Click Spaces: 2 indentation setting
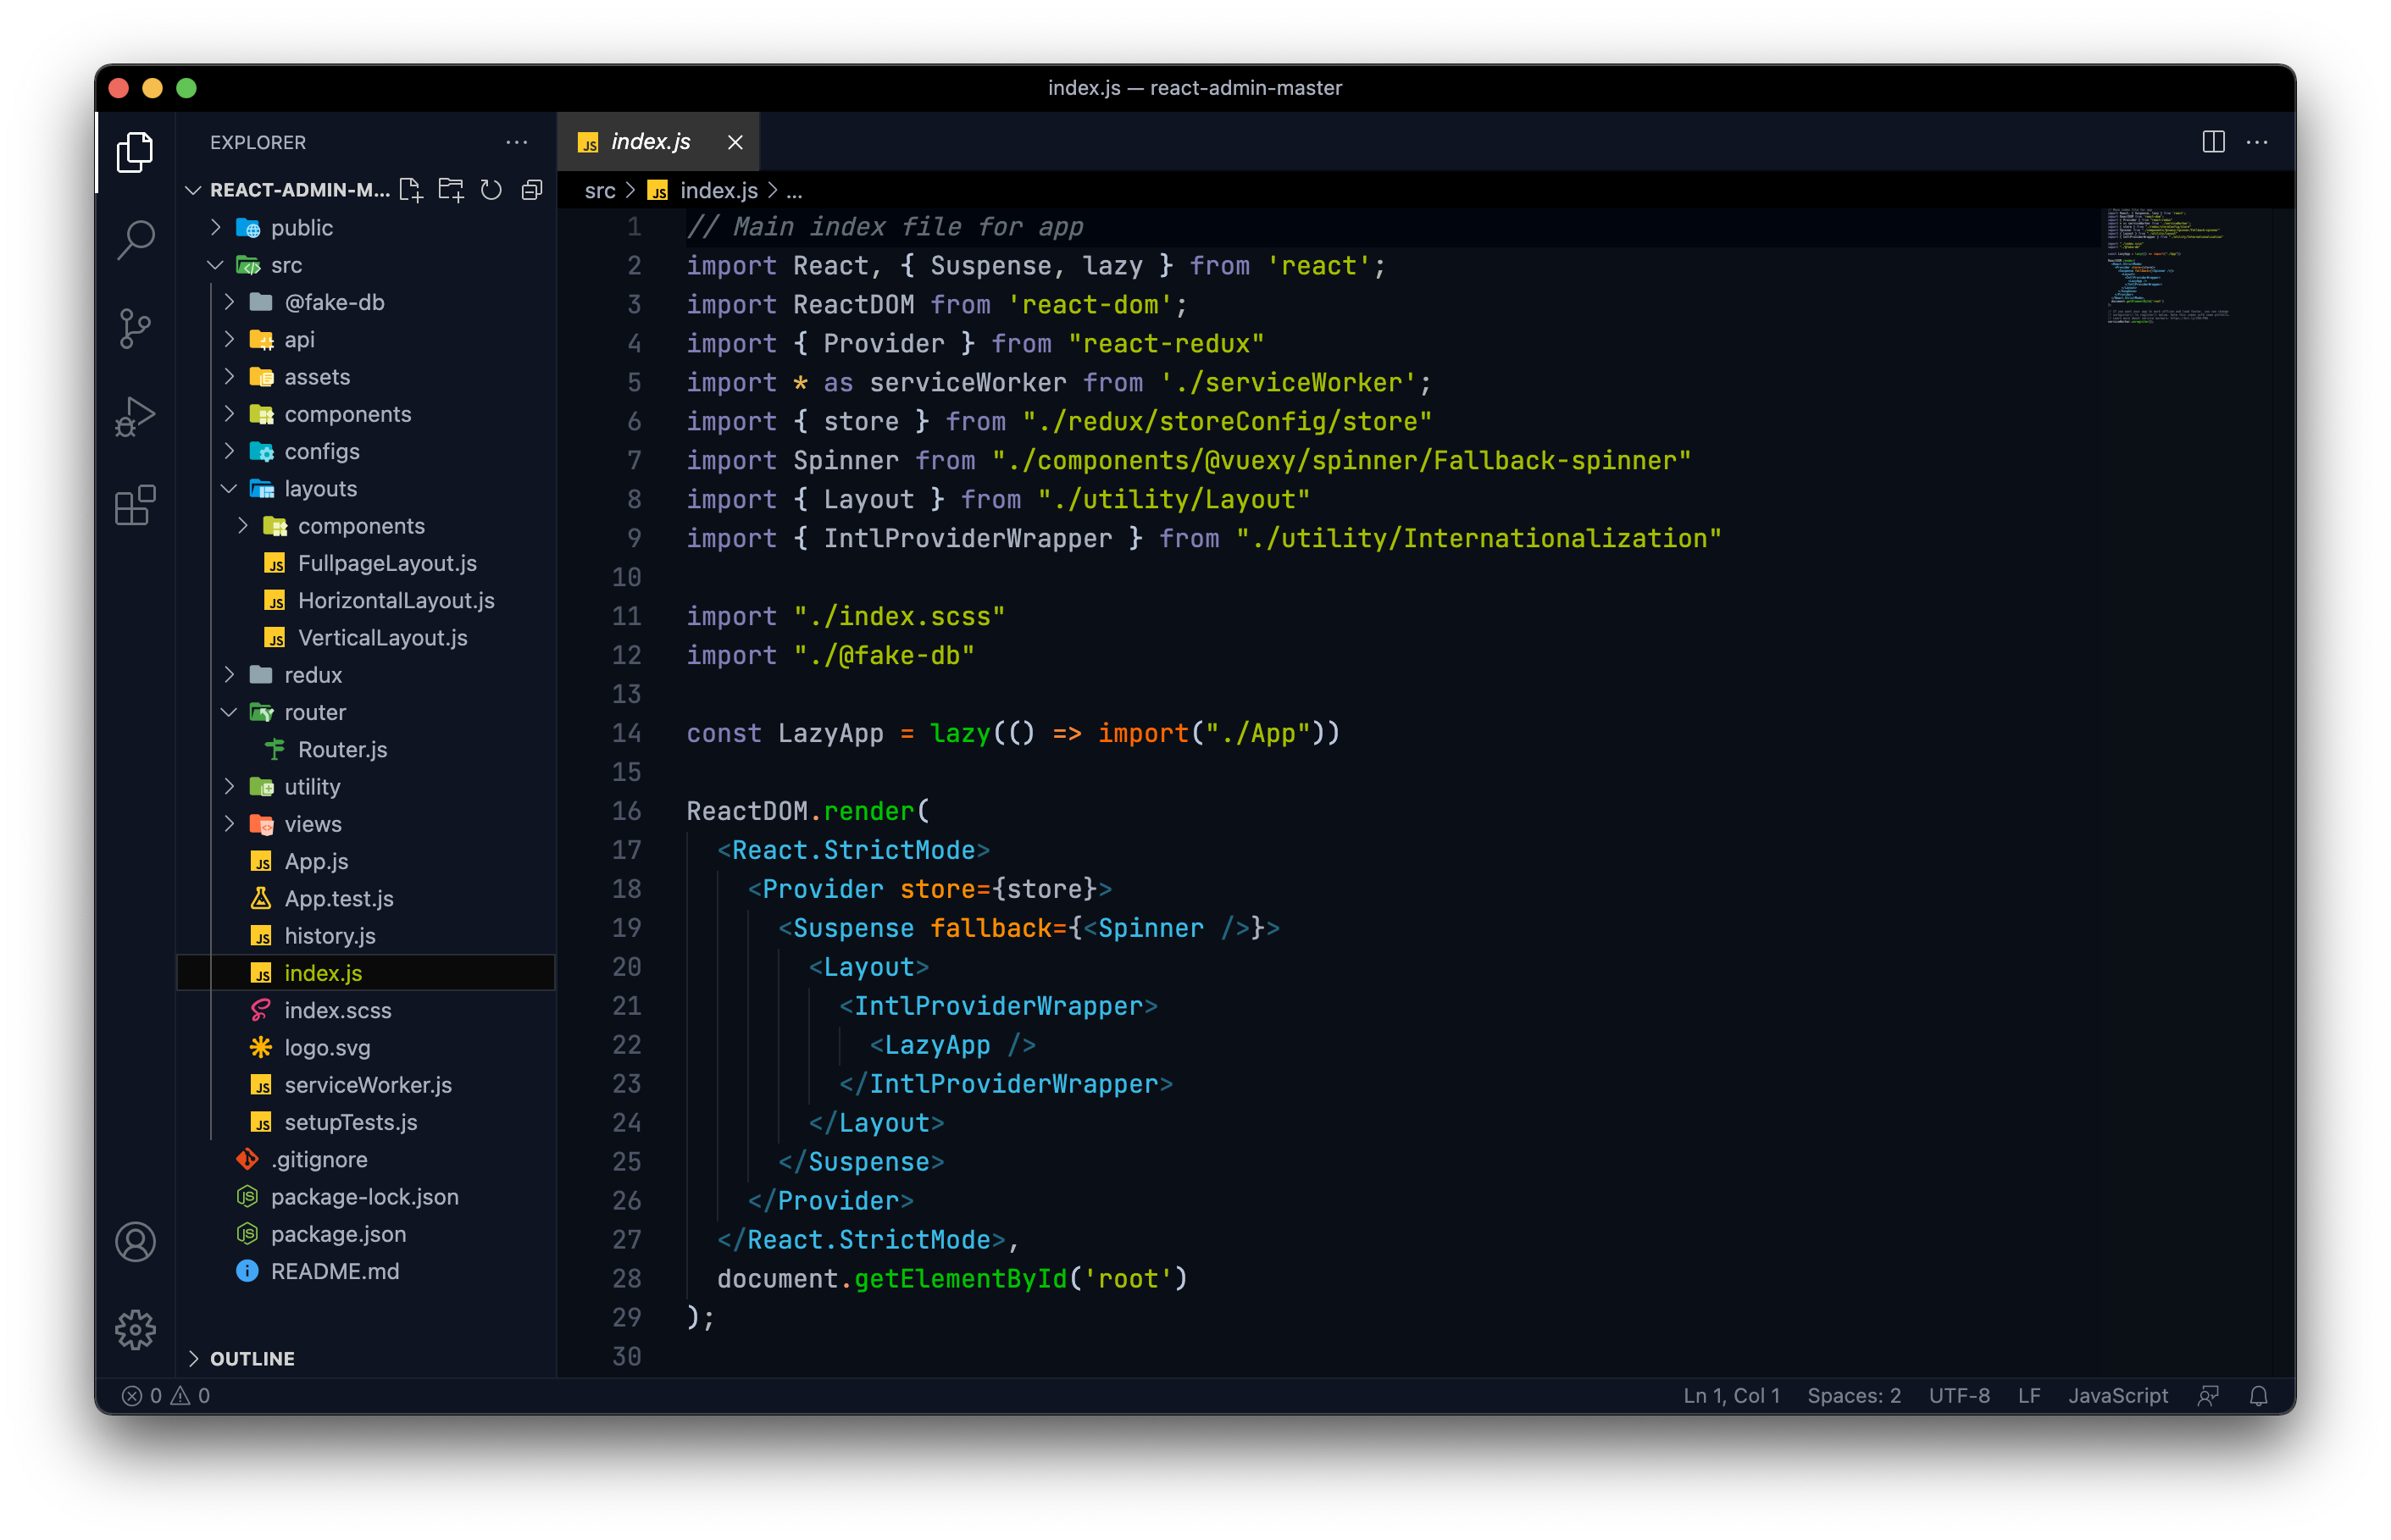Screen dimensions: 2391x1540 tap(1853, 1395)
